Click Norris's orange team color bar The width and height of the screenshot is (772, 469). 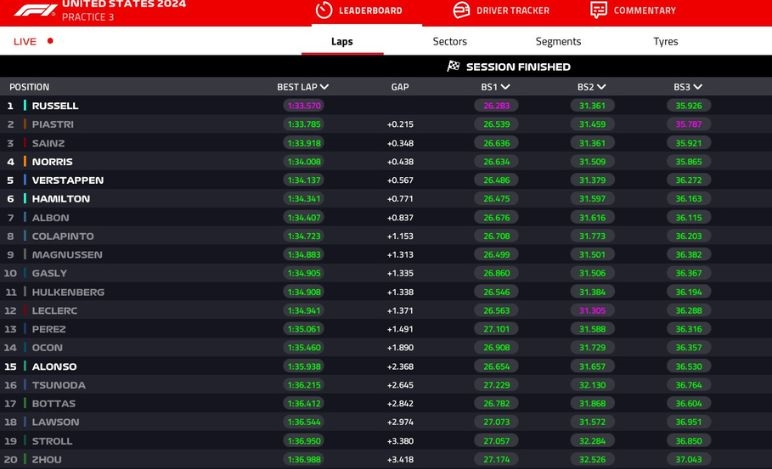click(25, 161)
